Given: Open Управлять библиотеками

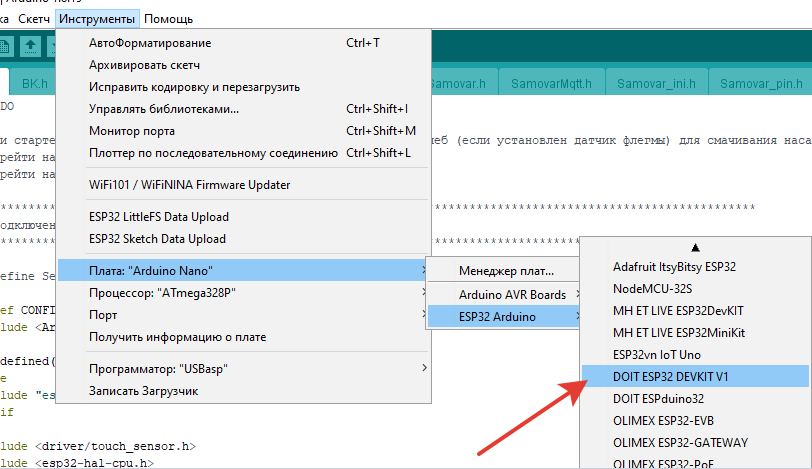Looking at the screenshot, I should point(243,109).
